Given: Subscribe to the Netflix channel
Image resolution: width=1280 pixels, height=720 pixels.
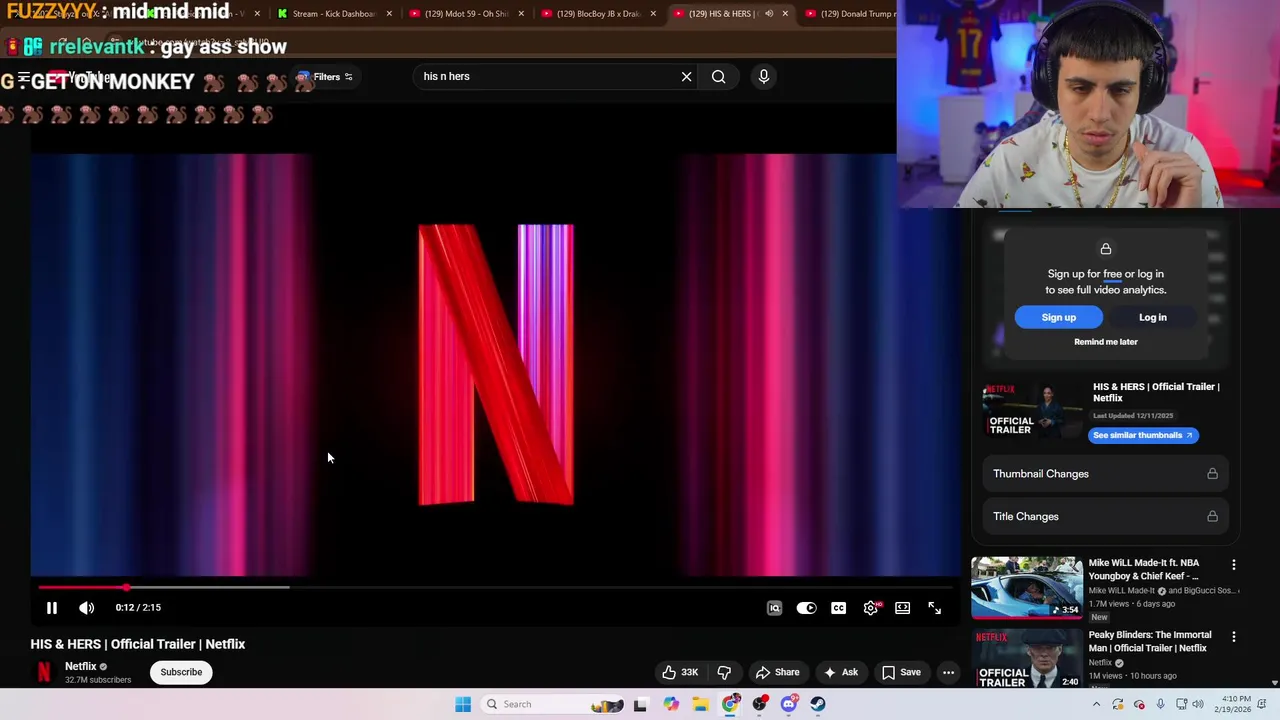Looking at the screenshot, I should click(181, 672).
